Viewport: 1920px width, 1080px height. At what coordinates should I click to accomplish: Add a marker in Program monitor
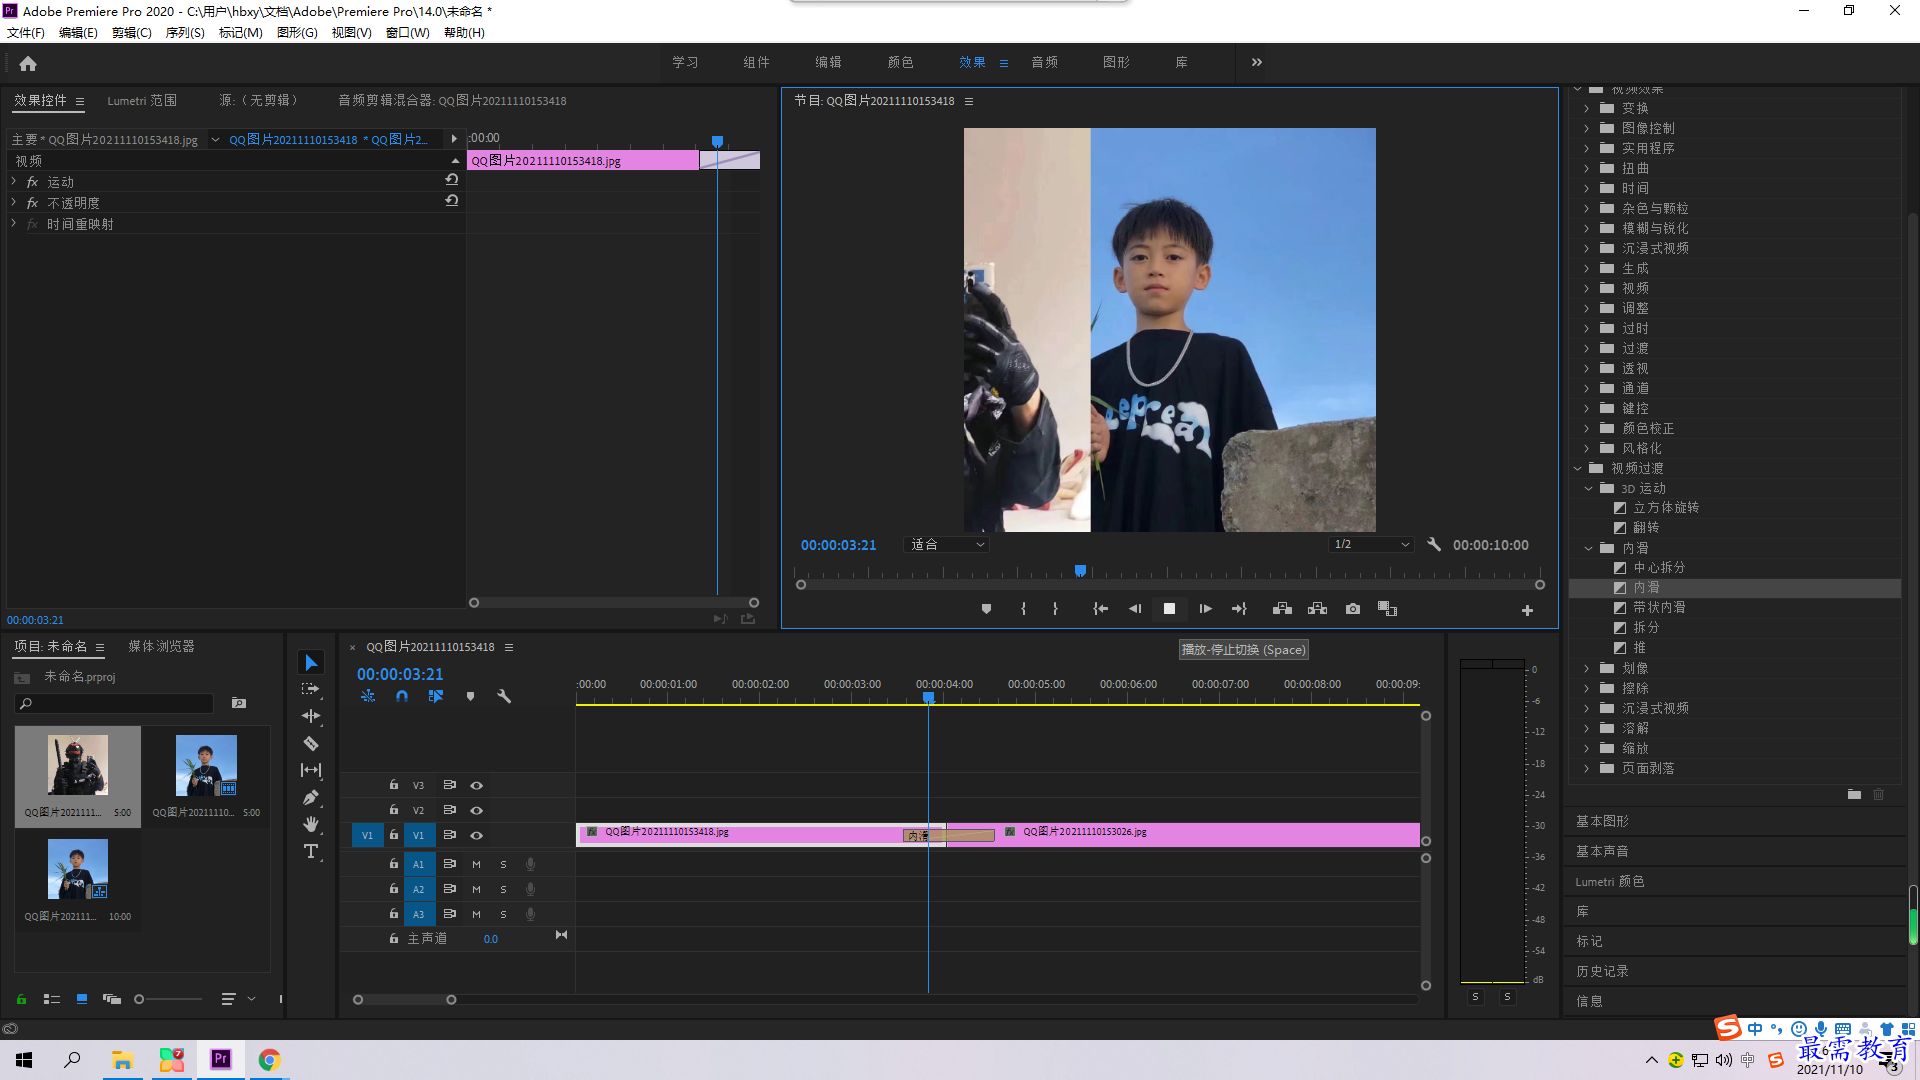(986, 609)
